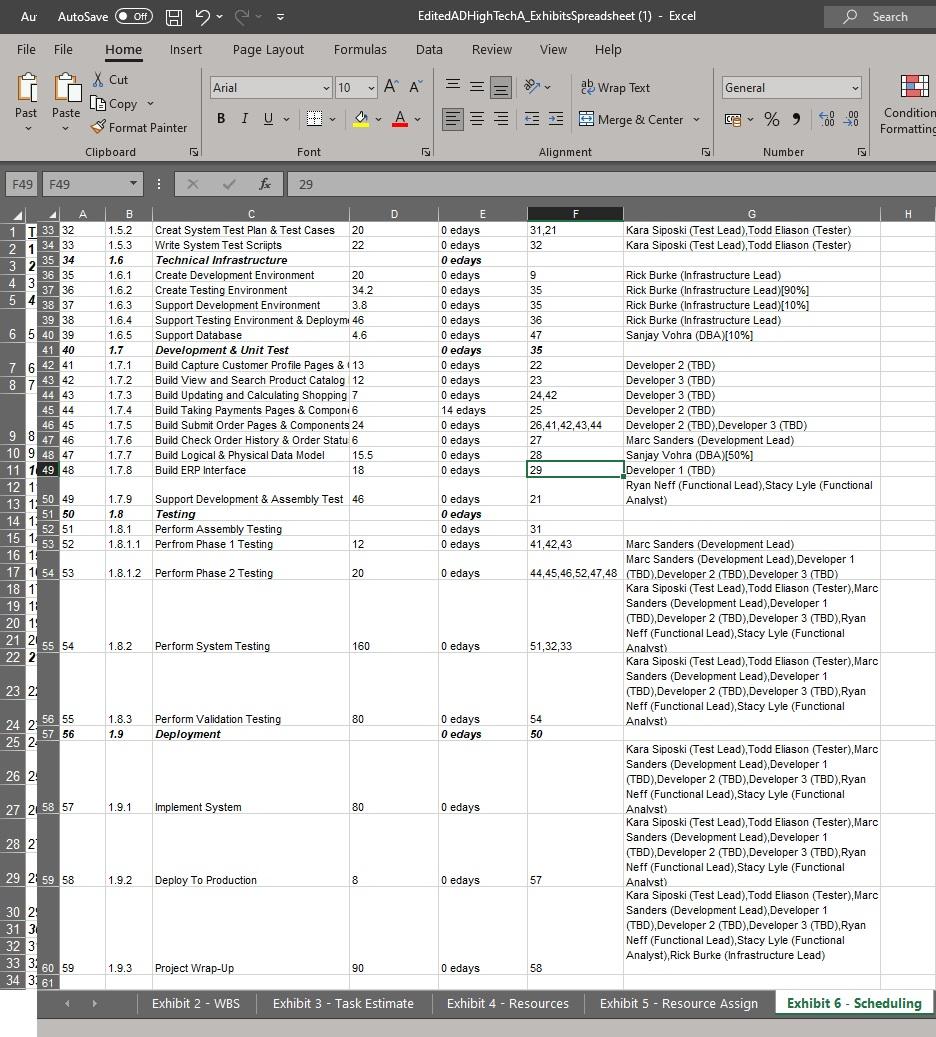Open the Exhibit 4 - Resources sheet

(507, 1003)
